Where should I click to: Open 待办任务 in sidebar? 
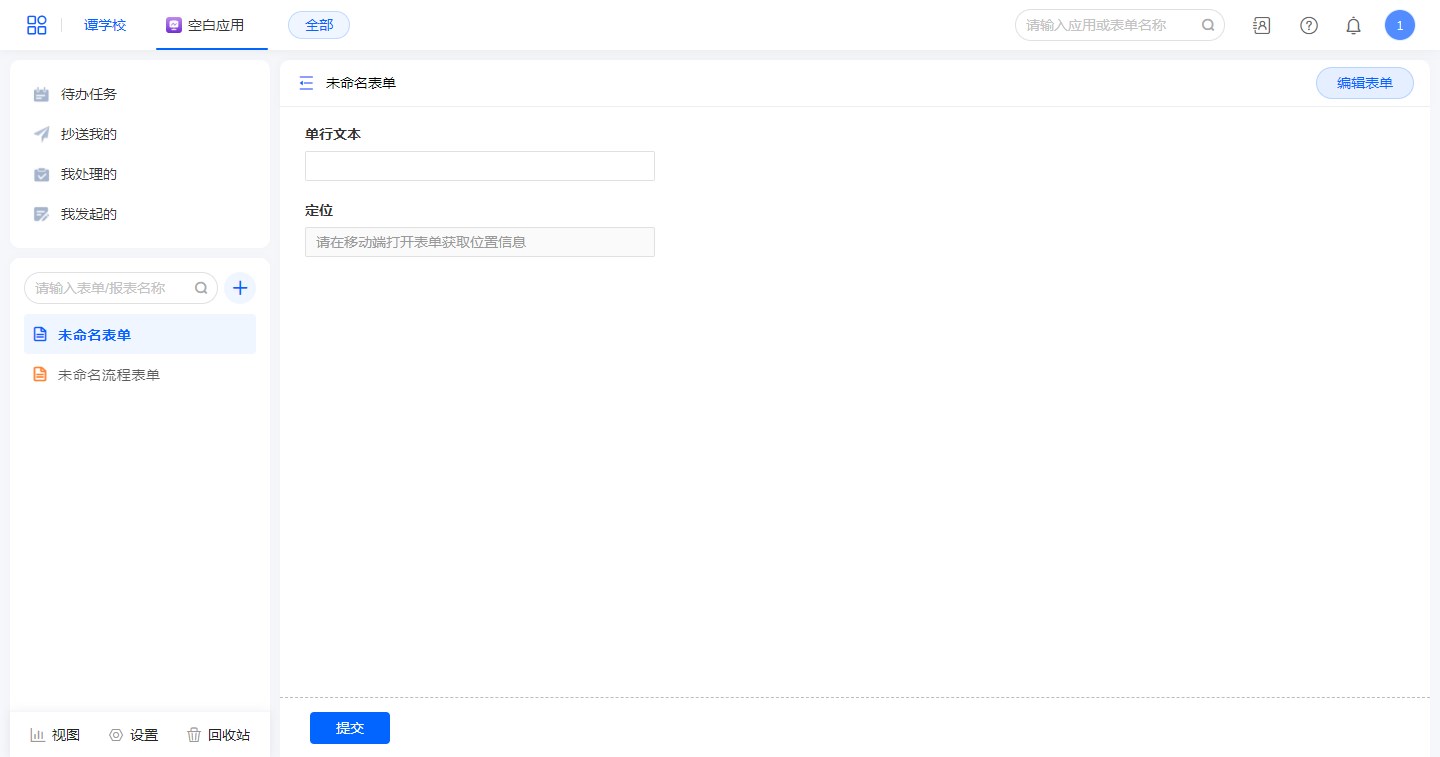(88, 94)
